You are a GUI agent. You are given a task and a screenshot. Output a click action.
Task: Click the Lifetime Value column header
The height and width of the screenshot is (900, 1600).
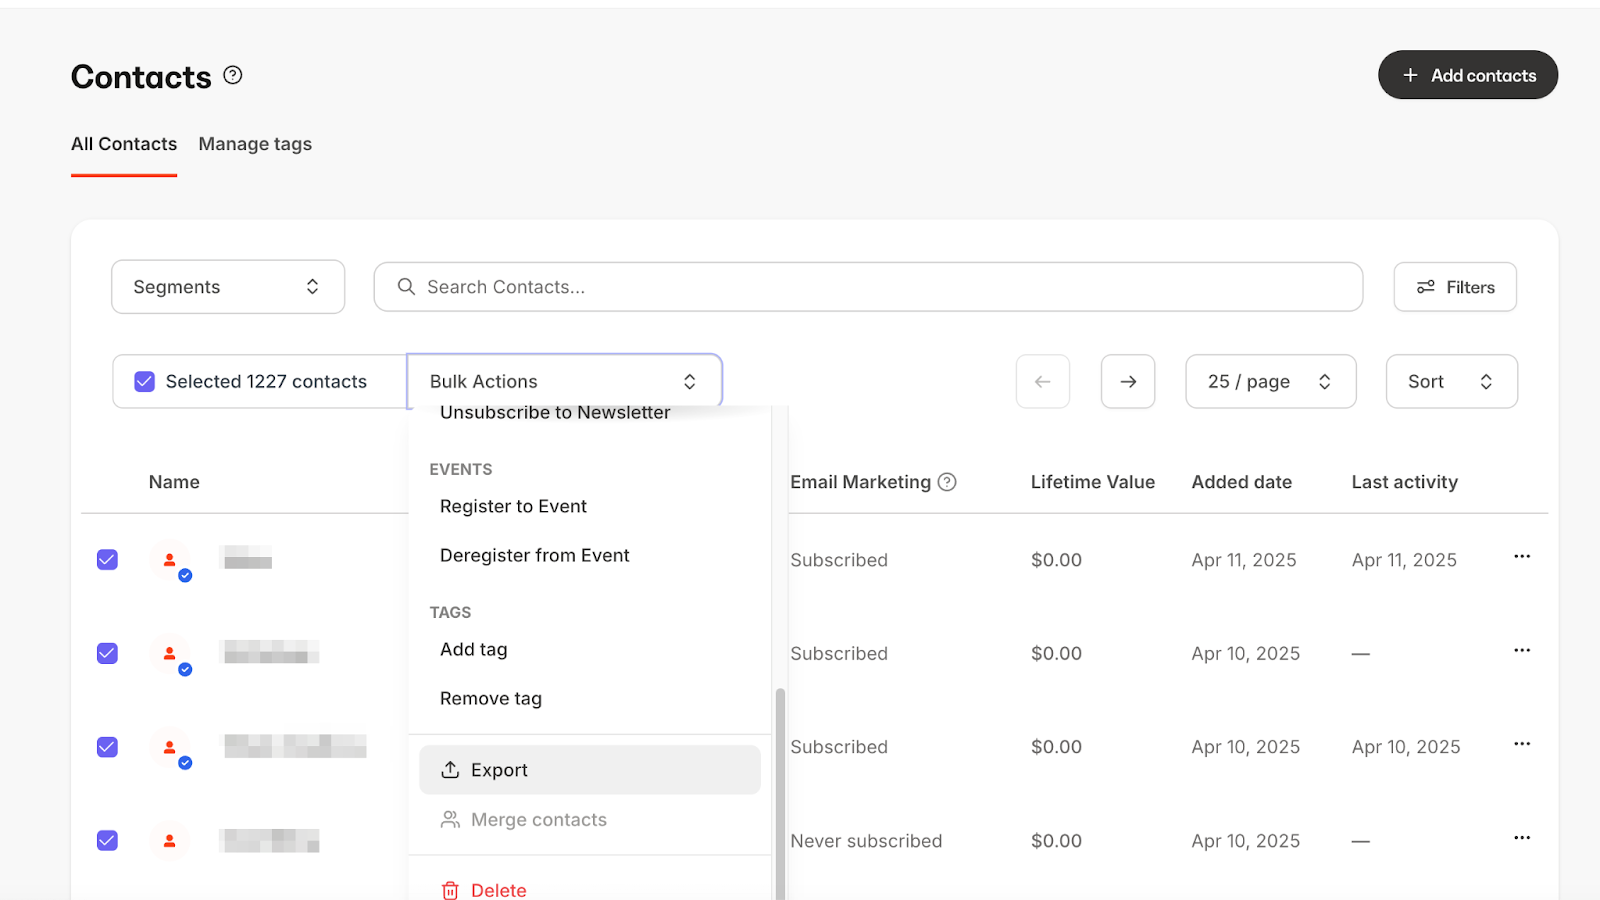tap(1093, 482)
